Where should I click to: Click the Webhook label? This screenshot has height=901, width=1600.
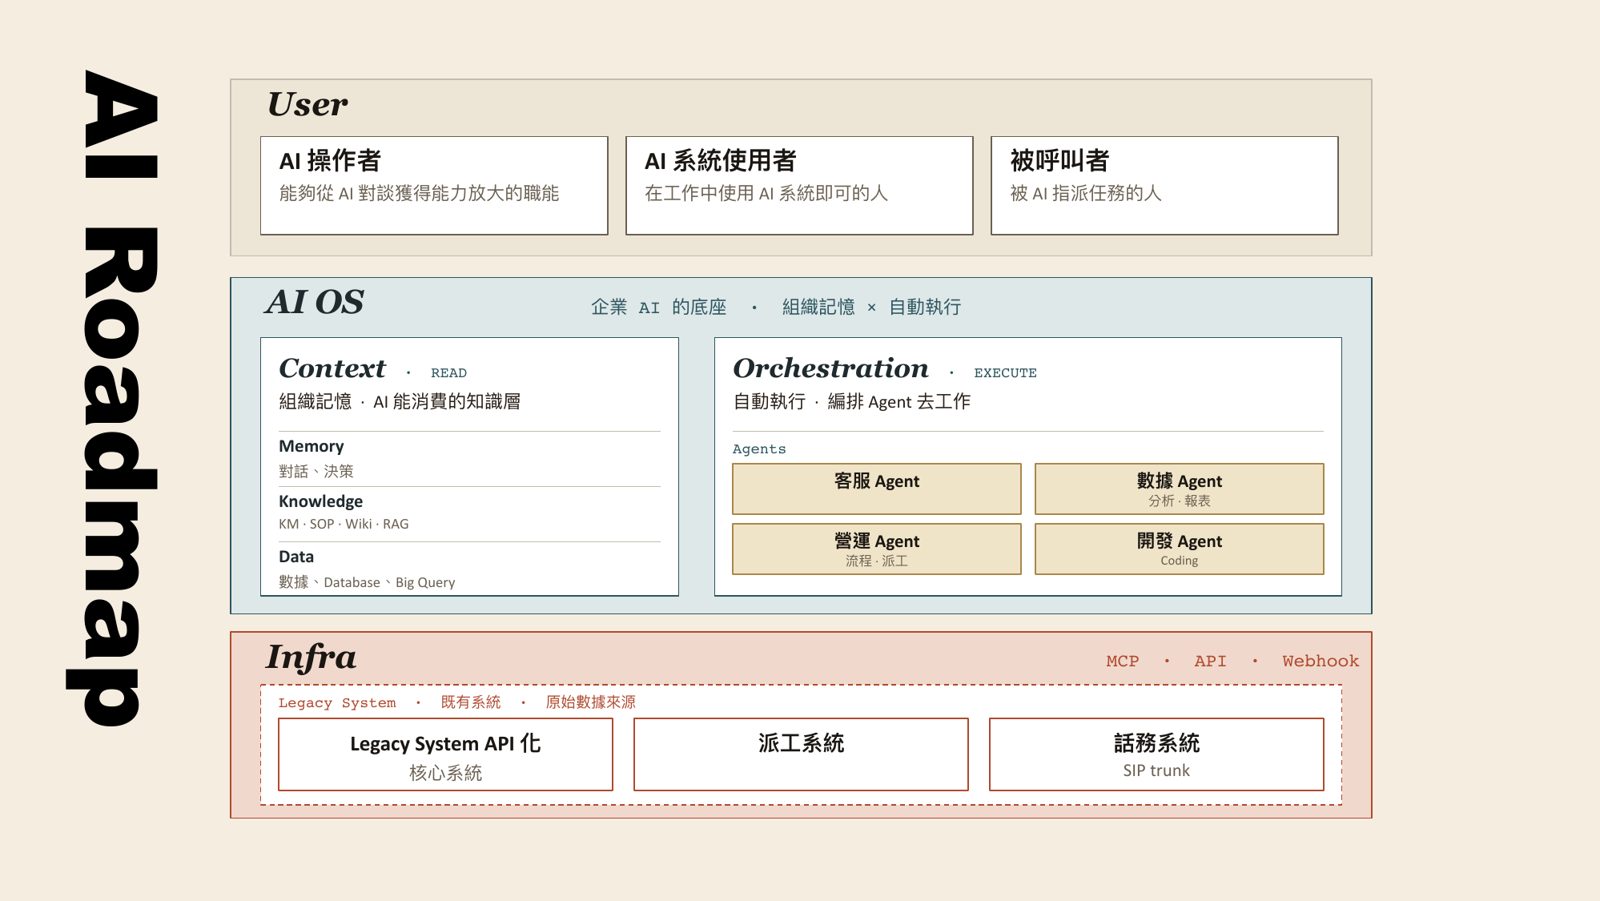click(1320, 661)
